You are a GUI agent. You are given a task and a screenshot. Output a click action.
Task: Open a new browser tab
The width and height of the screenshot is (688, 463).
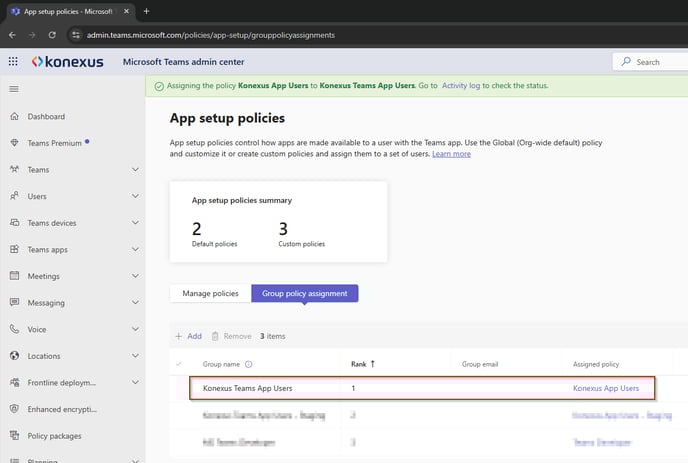click(147, 11)
